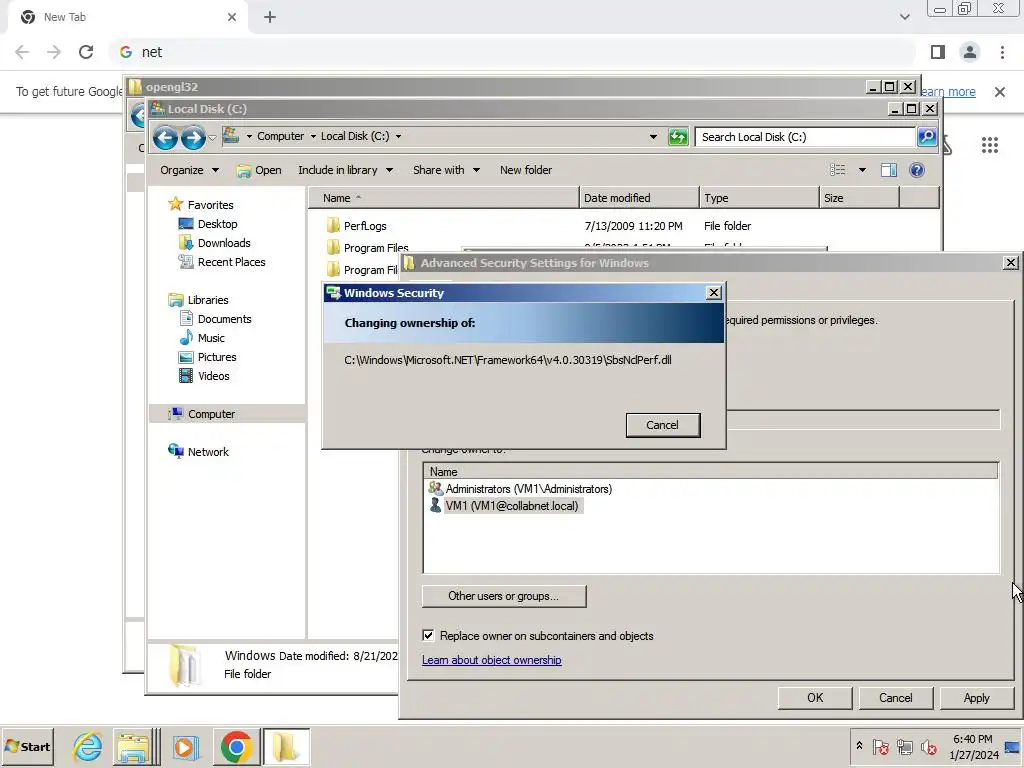Show hidden tray icons arrow
The width and height of the screenshot is (1024, 768).
[x=859, y=745]
